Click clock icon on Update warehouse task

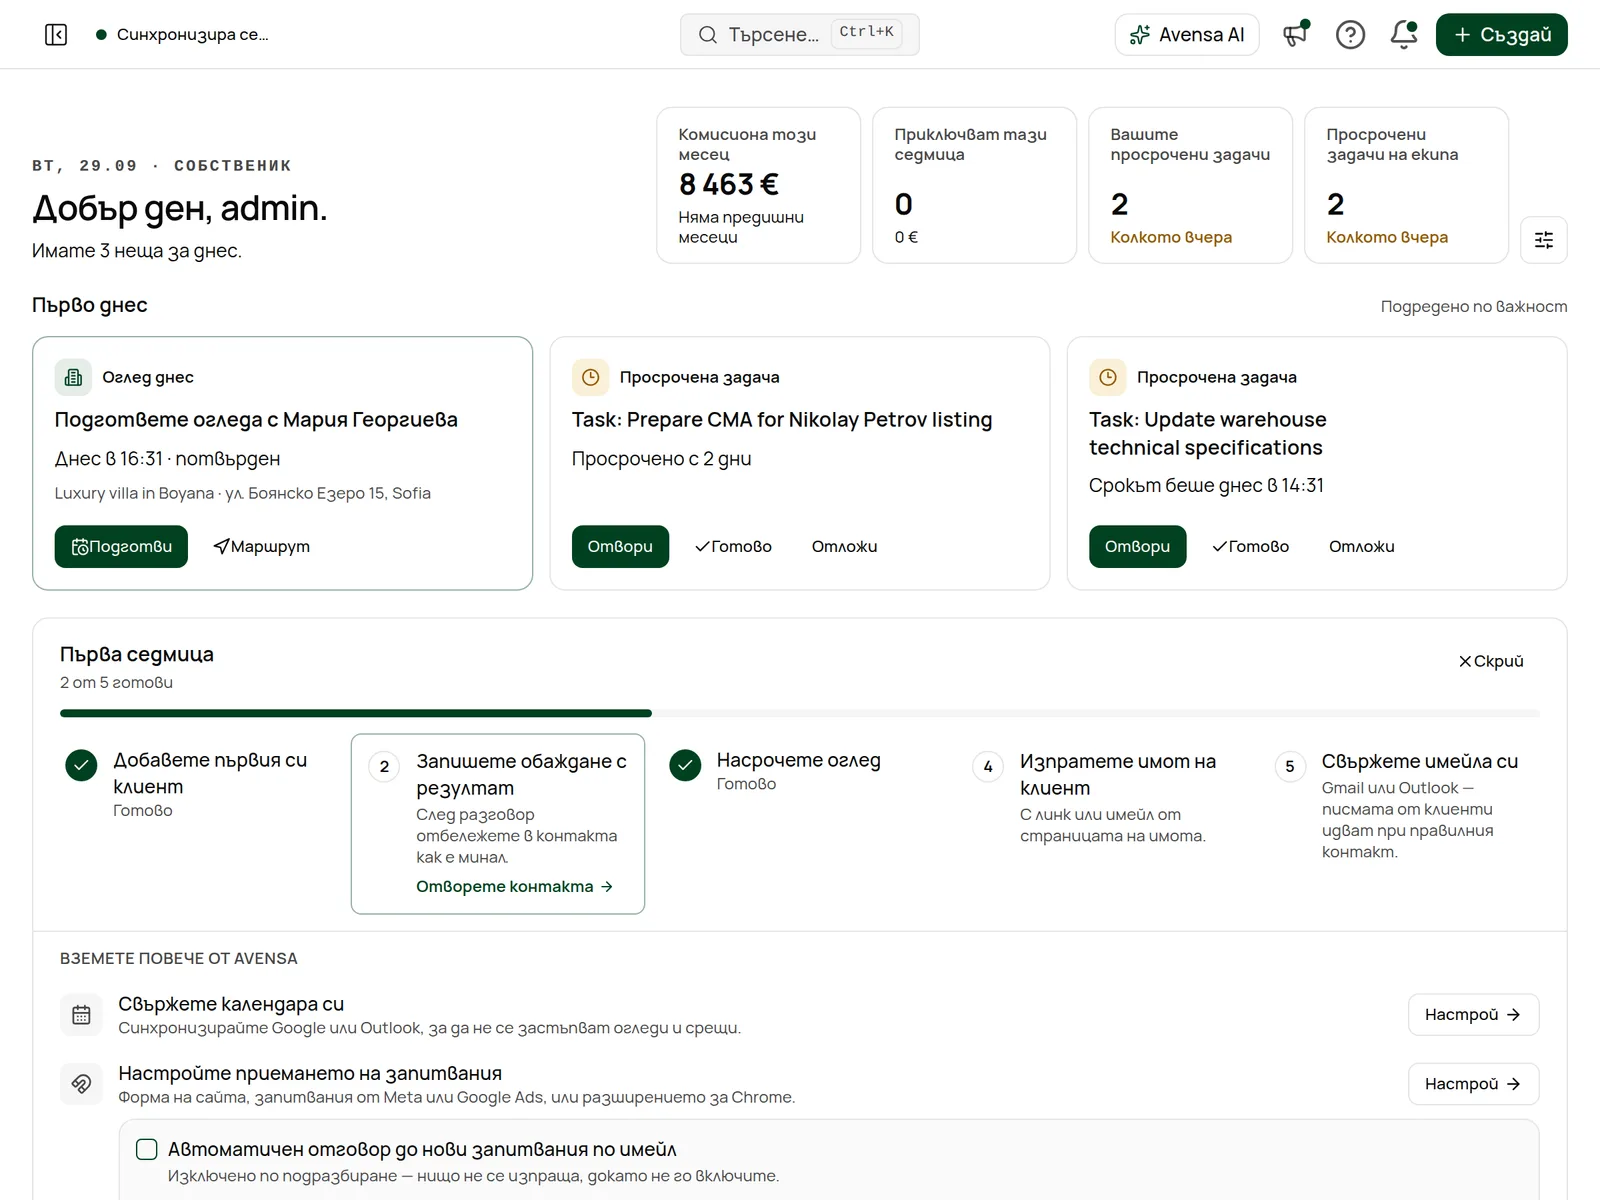click(x=1107, y=377)
